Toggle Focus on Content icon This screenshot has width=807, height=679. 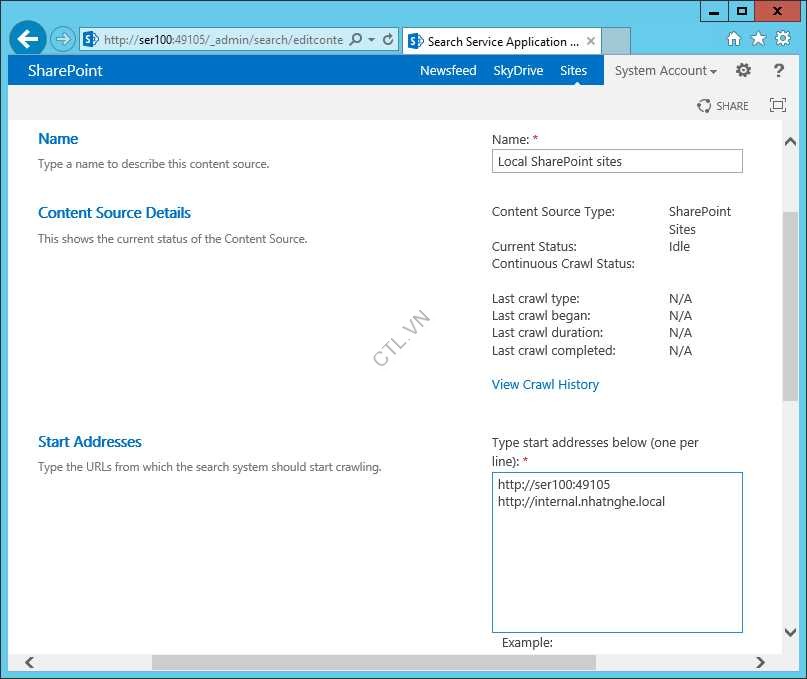778,105
